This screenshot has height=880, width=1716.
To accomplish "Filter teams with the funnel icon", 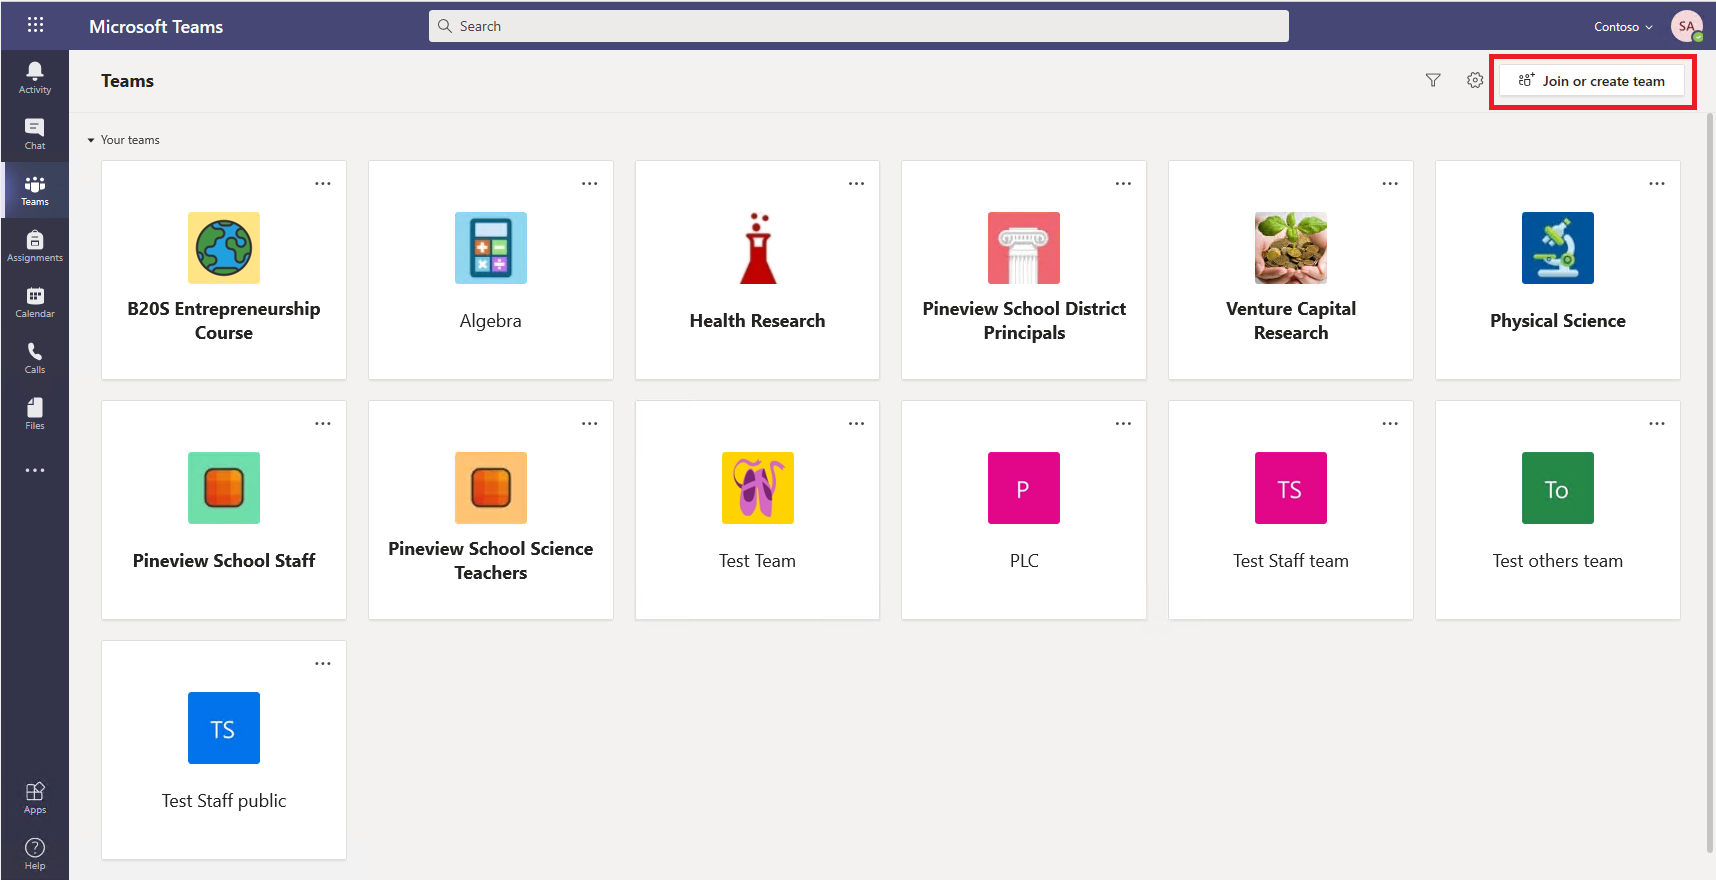I will tap(1433, 80).
